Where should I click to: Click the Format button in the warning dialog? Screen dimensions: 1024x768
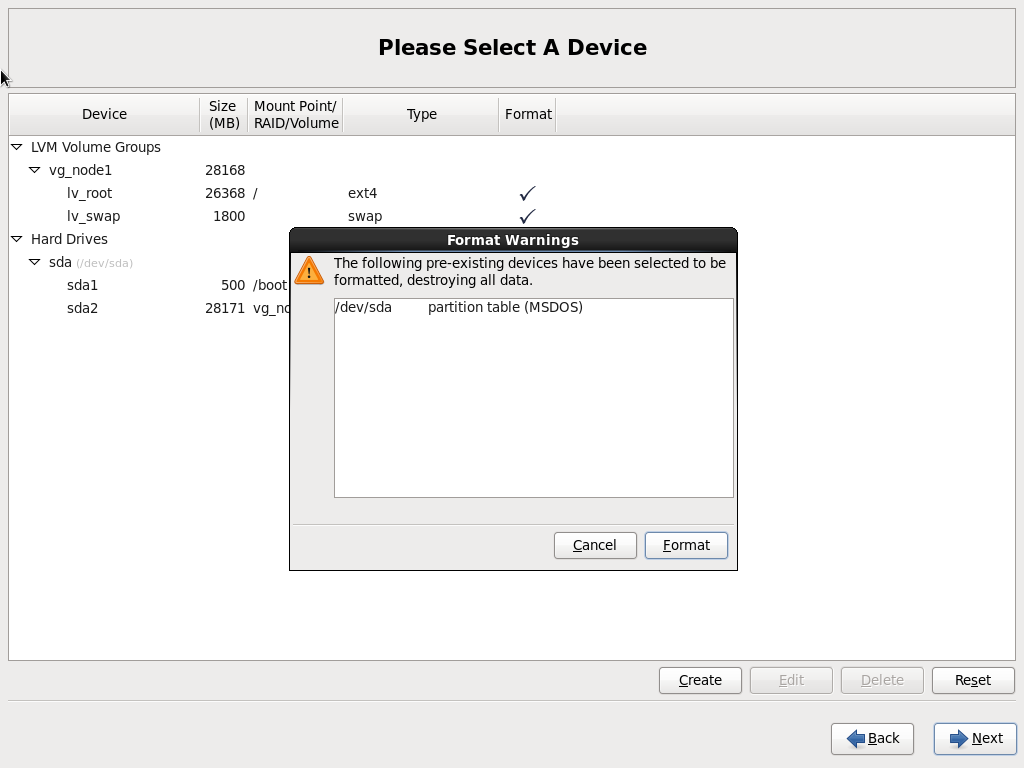click(x=686, y=545)
